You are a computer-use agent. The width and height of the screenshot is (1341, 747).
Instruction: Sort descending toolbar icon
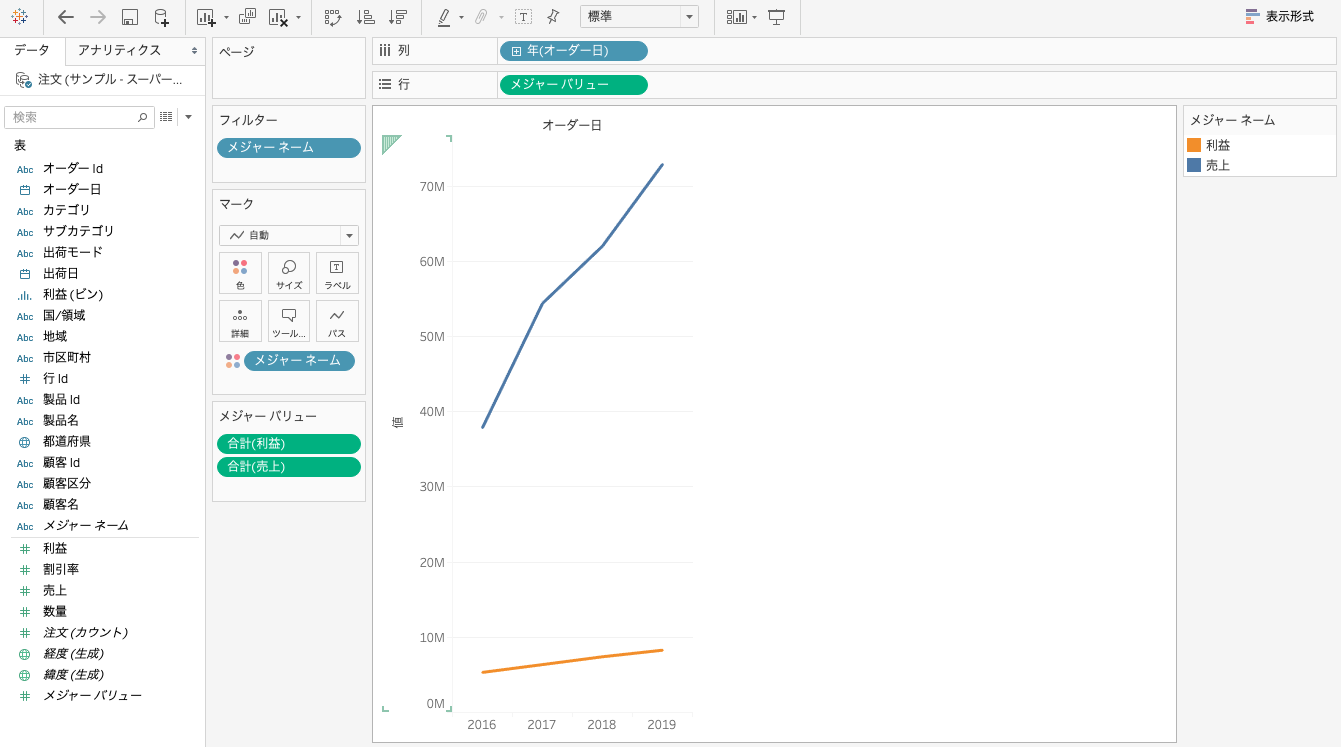click(398, 17)
